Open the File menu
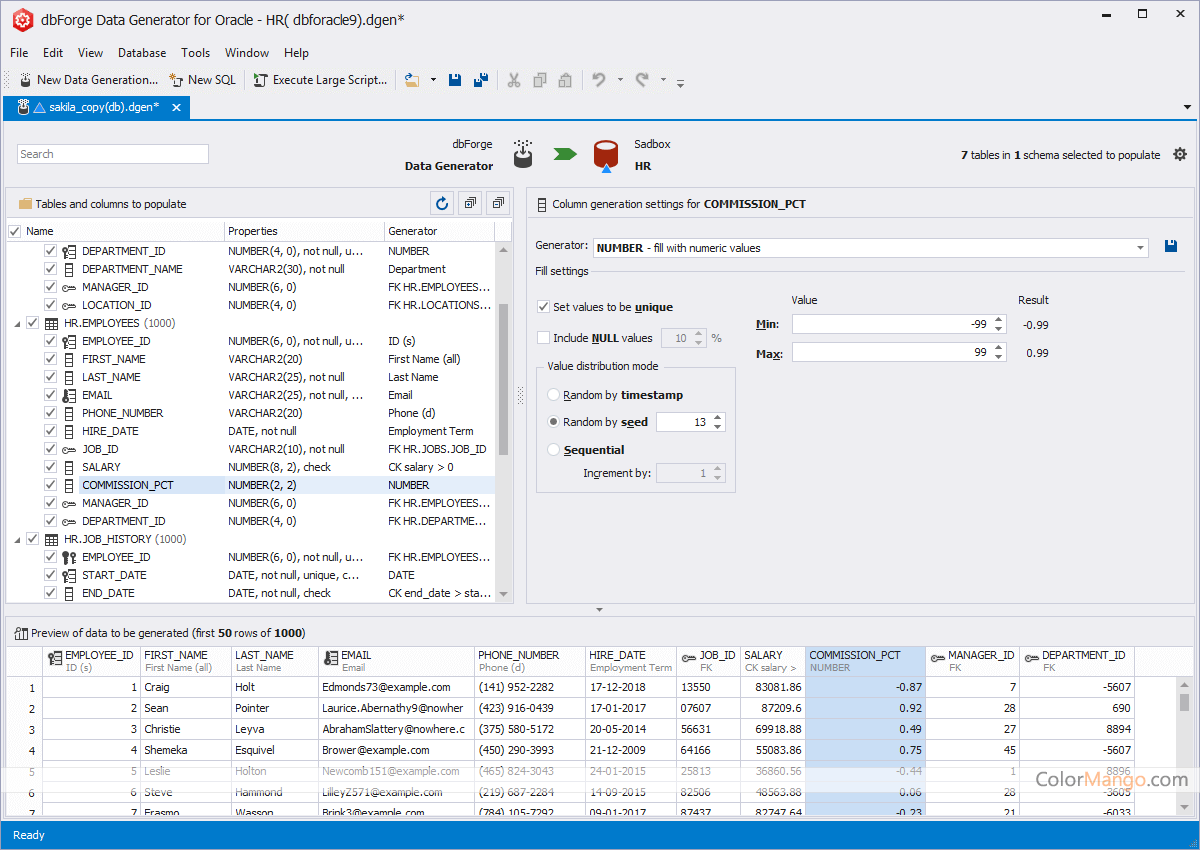Image resolution: width=1200 pixels, height=850 pixels. pyautogui.click(x=19, y=53)
